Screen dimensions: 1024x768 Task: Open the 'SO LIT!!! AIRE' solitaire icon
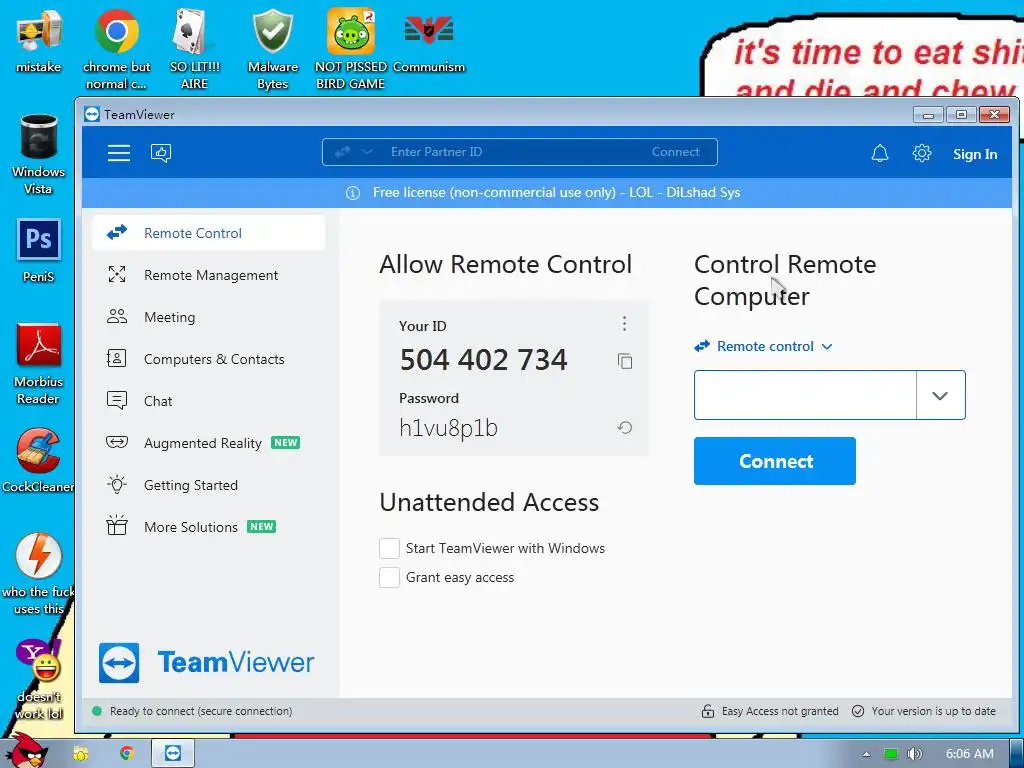194,49
